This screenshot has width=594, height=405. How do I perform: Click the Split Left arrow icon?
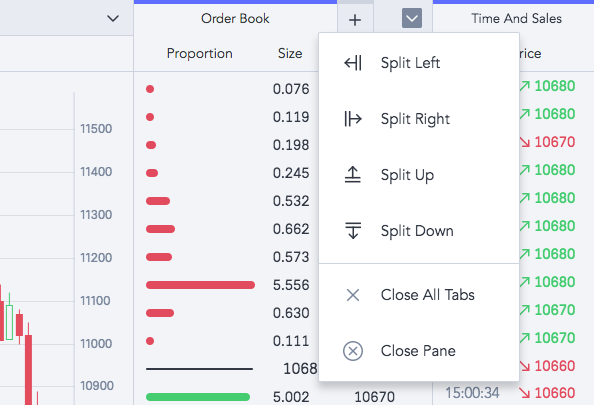(x=353, y=63)
